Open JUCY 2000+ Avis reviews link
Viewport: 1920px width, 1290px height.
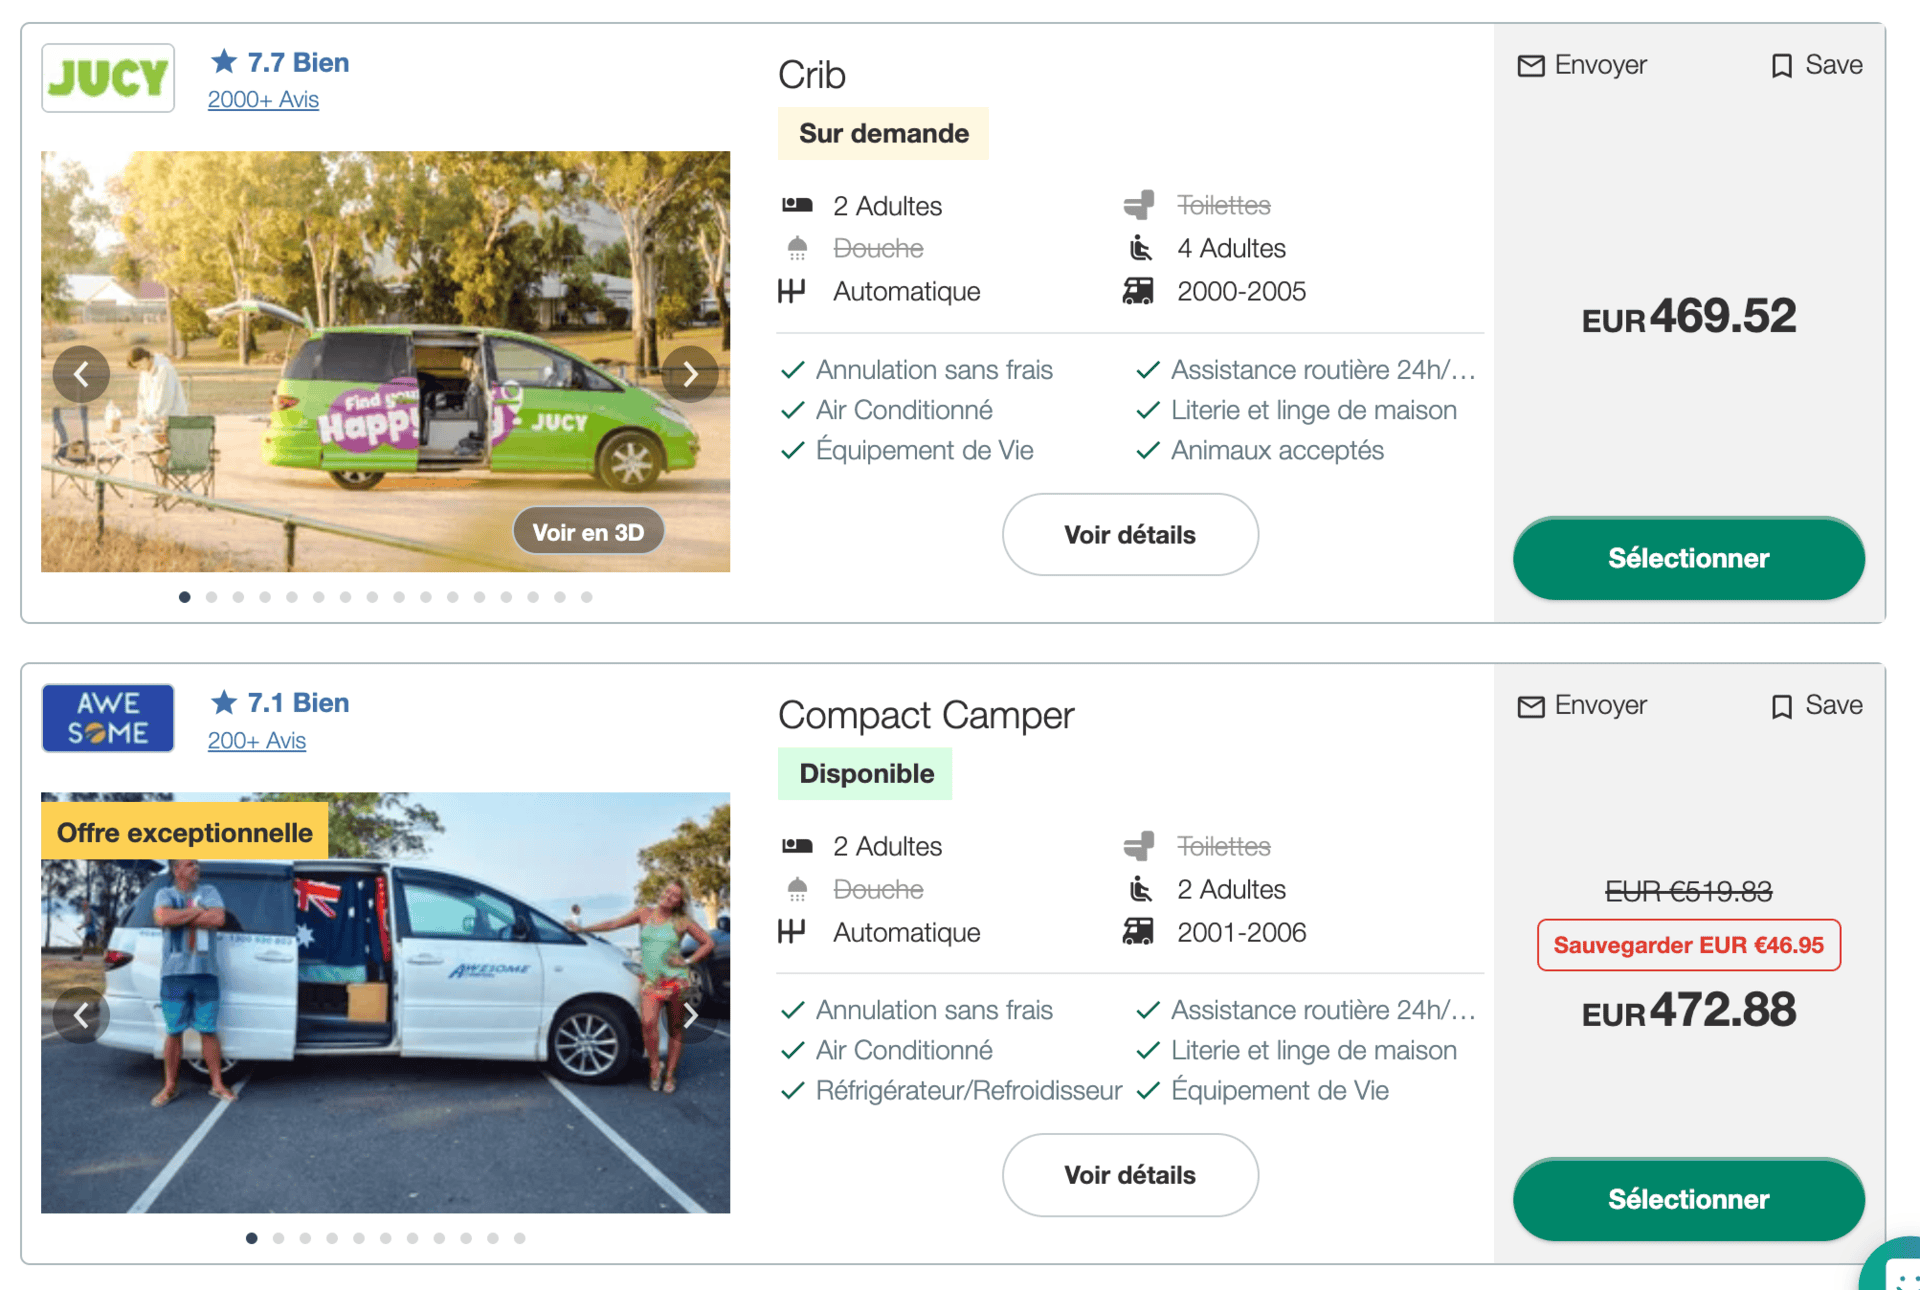(x=263, y=100)
